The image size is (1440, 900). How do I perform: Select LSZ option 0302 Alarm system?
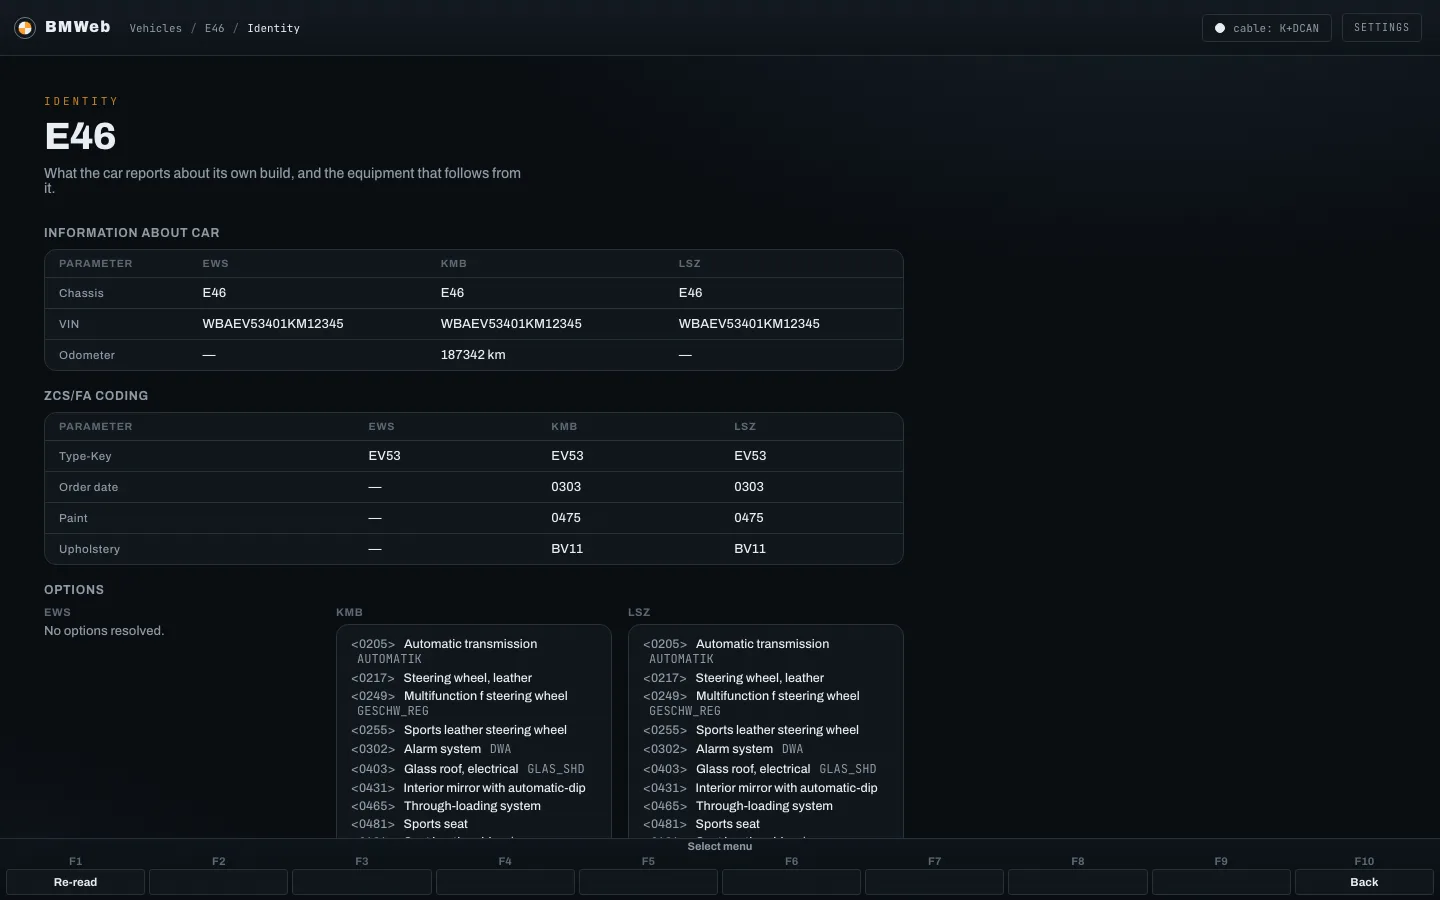[x=766, y=749]
